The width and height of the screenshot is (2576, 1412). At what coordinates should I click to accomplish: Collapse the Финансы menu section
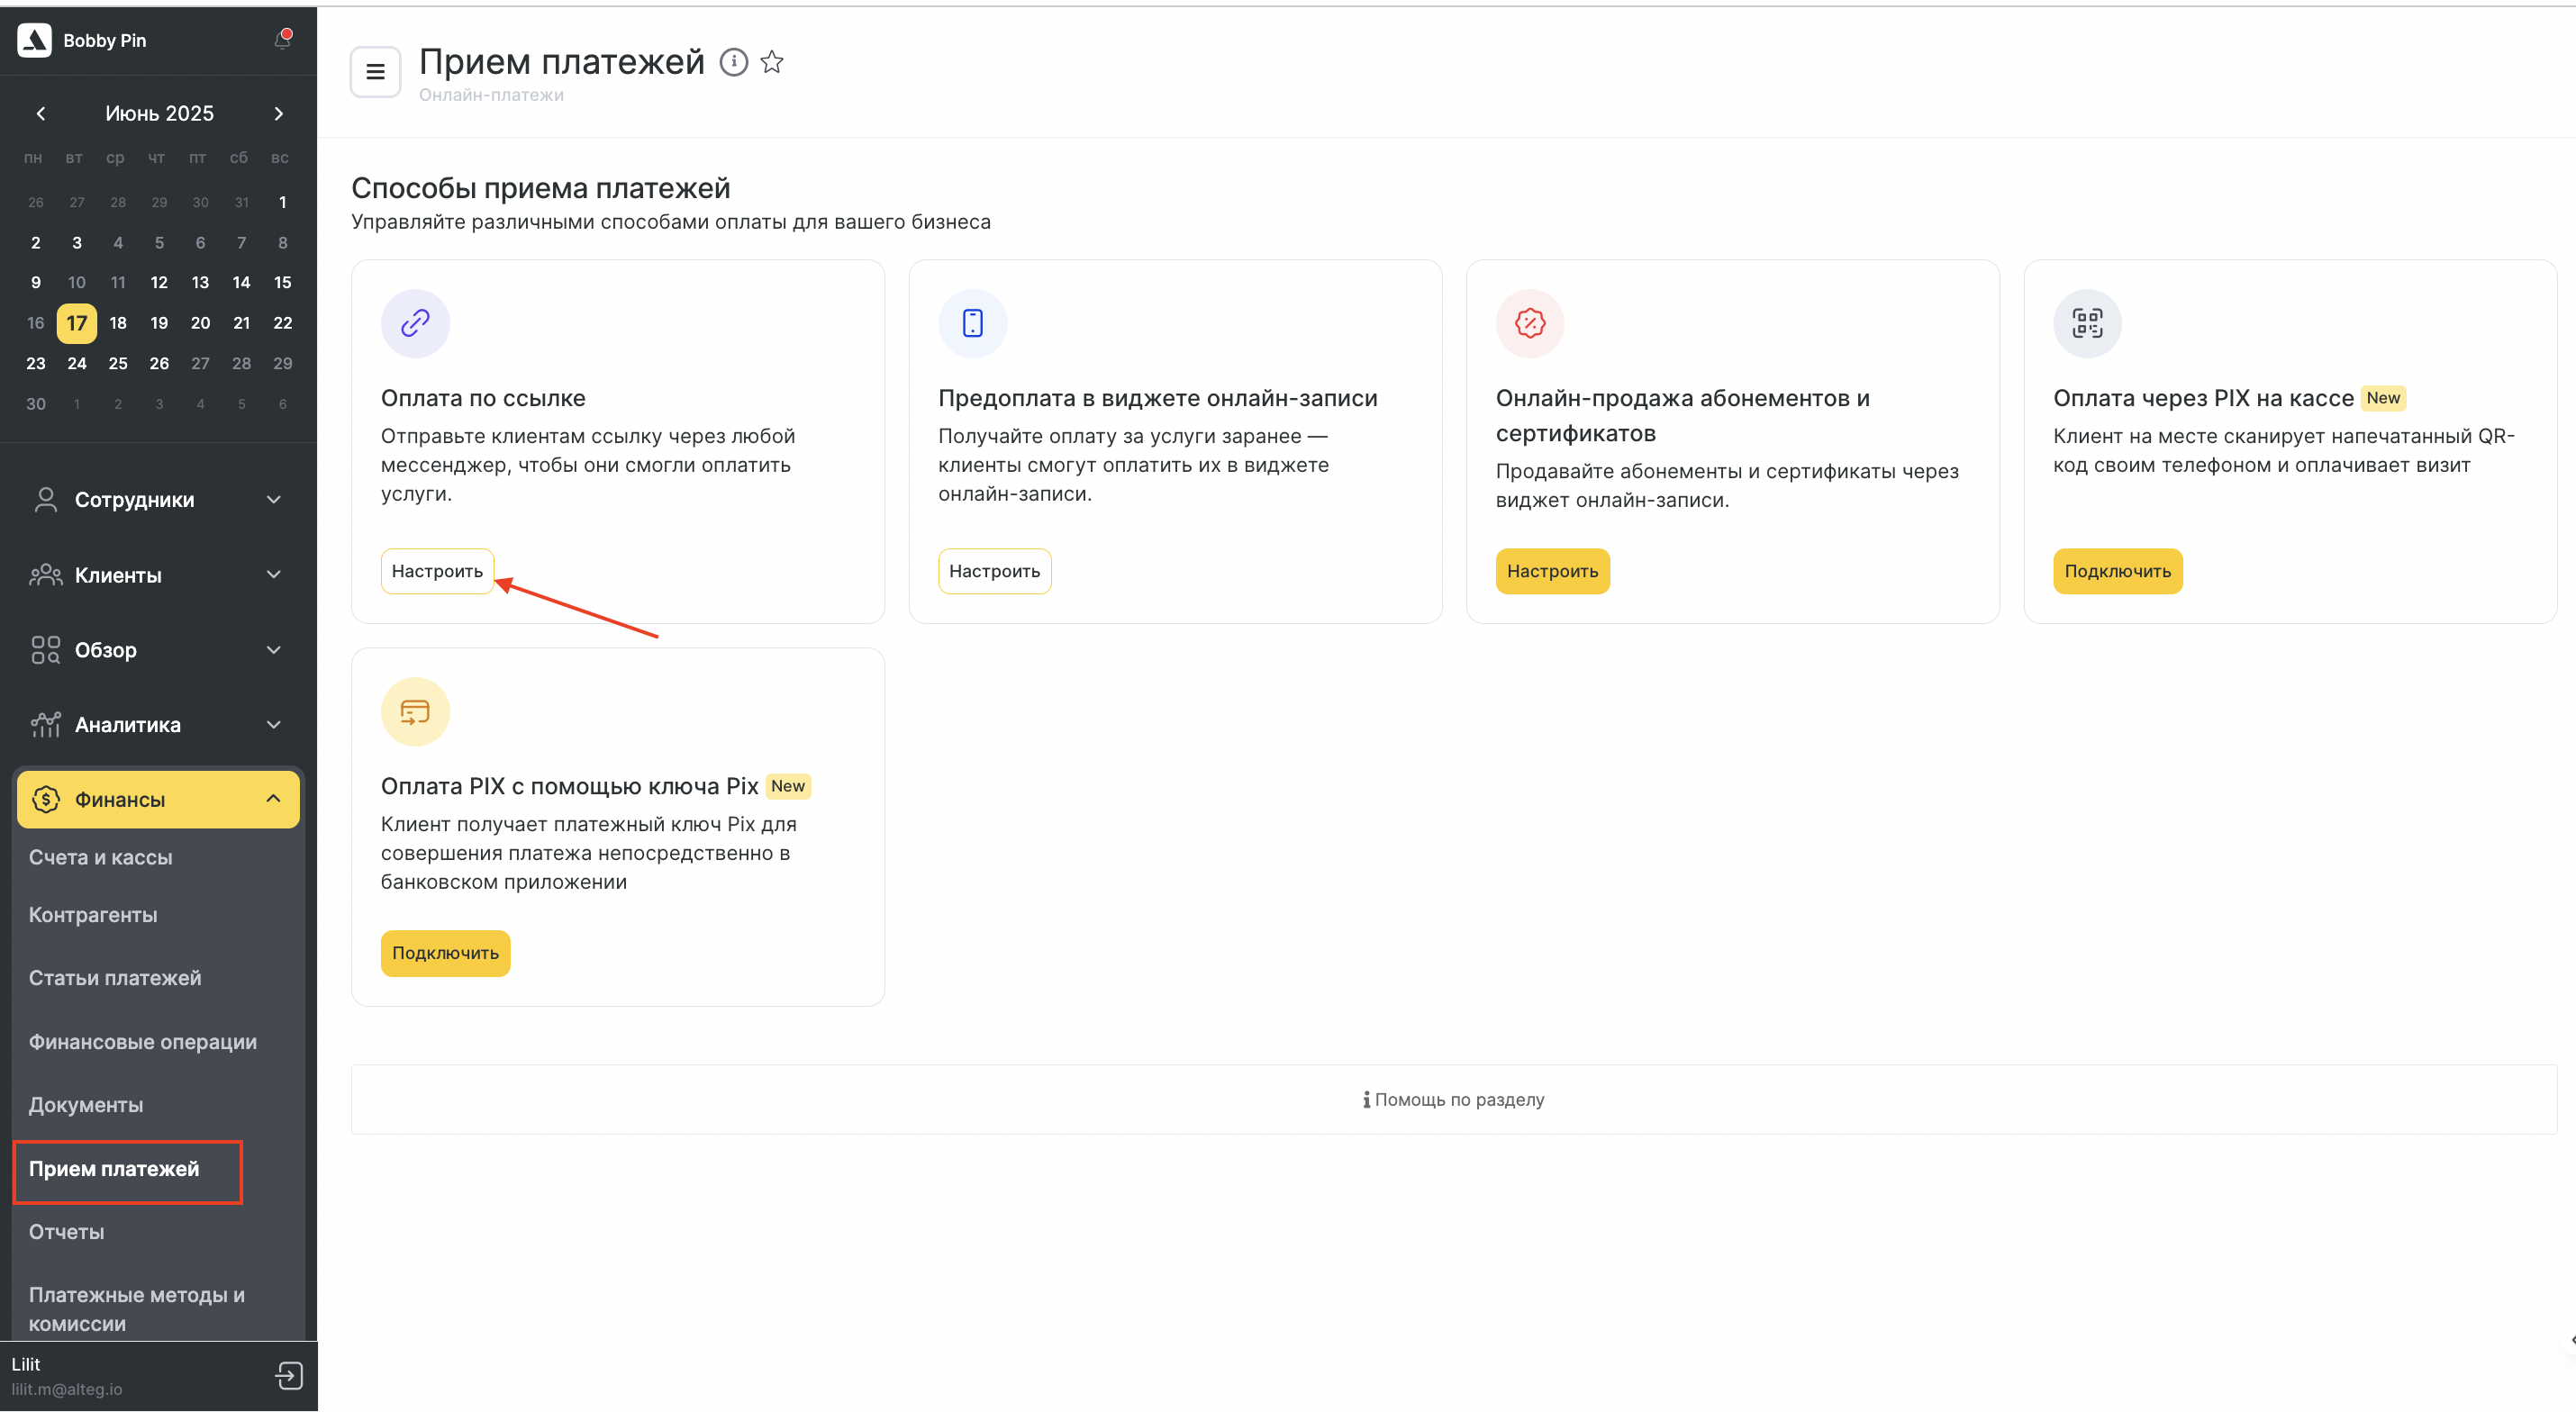(x=158, y=799)
